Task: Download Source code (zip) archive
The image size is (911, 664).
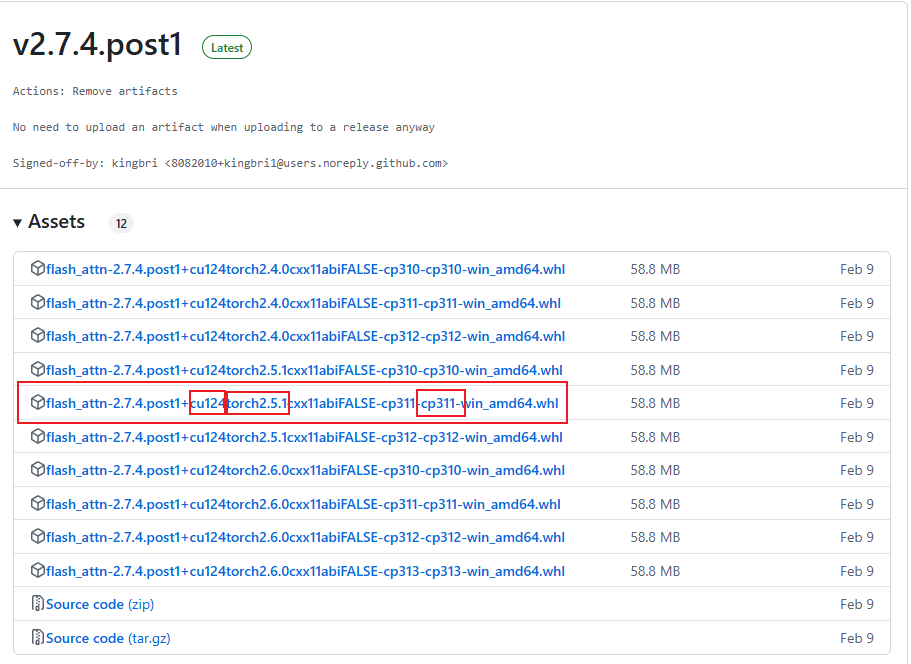Action: 100,604
